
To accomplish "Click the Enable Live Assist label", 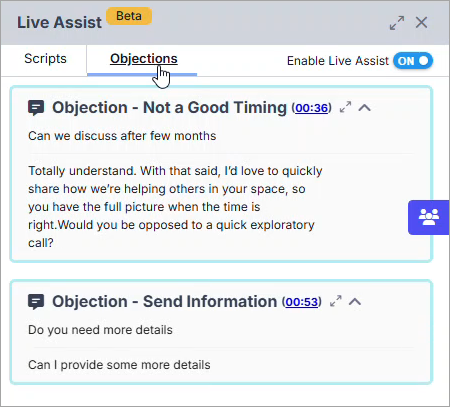I will pos(338,61).
